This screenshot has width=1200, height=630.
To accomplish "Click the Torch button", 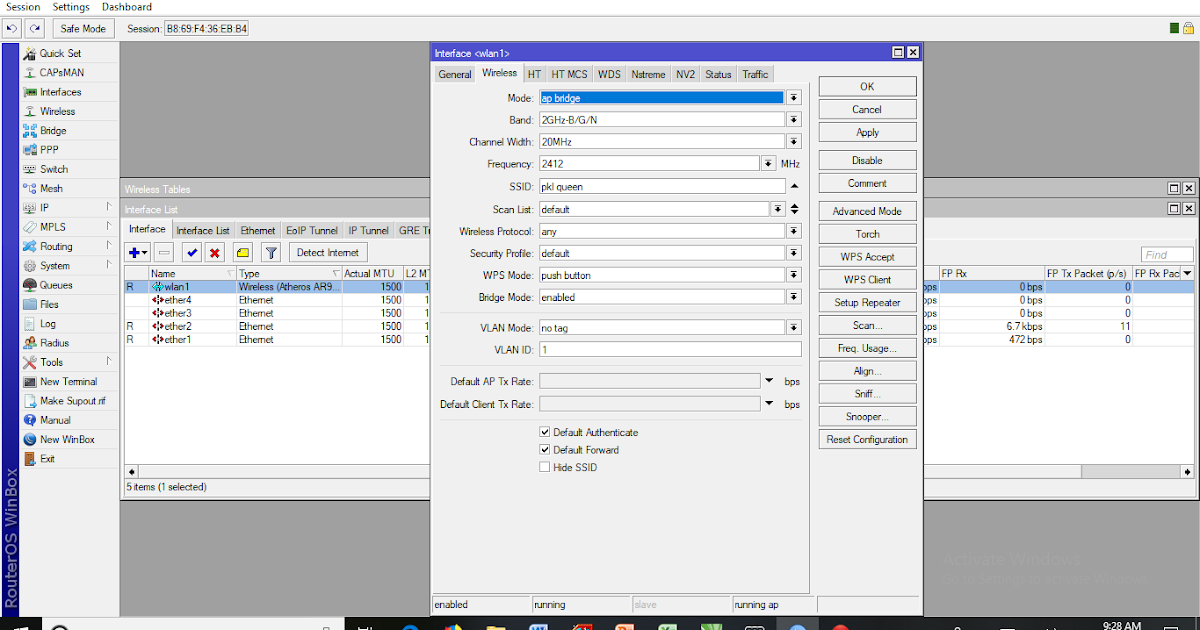I will point(867,234).
